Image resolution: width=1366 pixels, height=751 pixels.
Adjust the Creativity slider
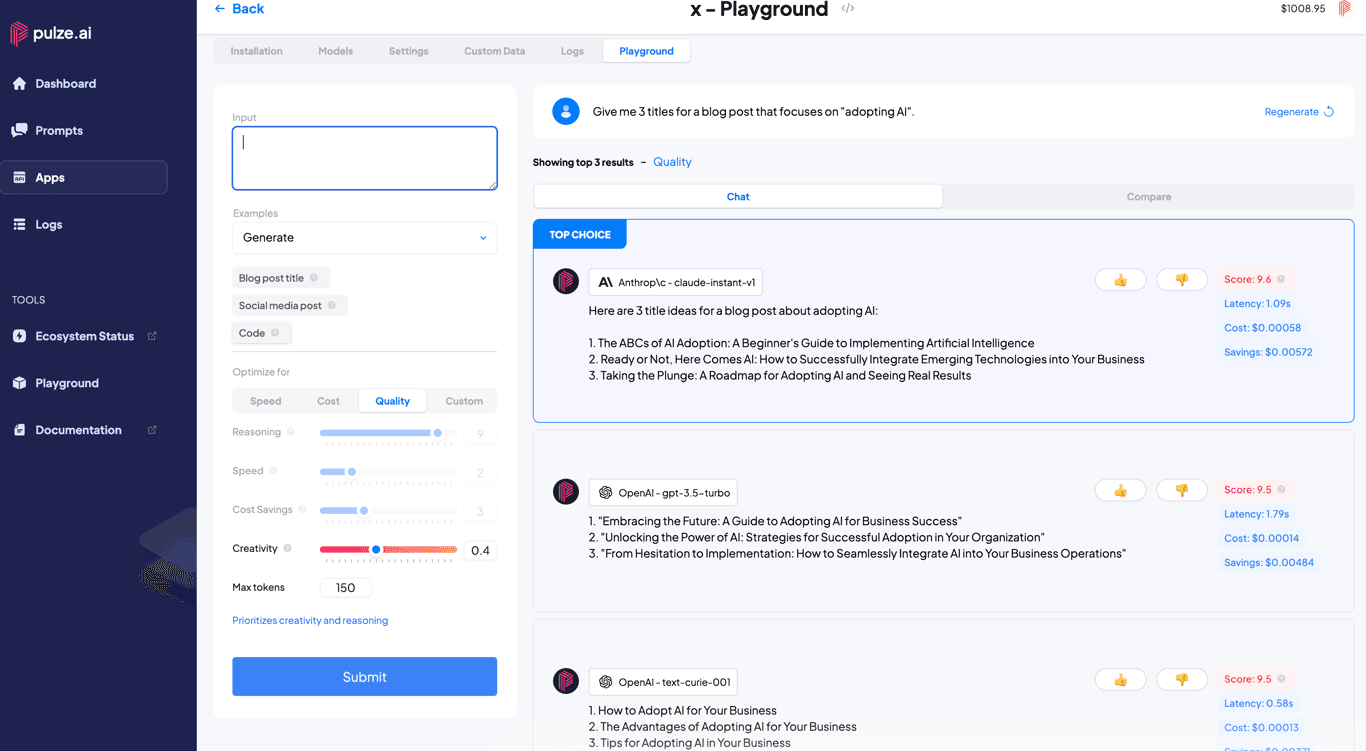pos(375,549)
